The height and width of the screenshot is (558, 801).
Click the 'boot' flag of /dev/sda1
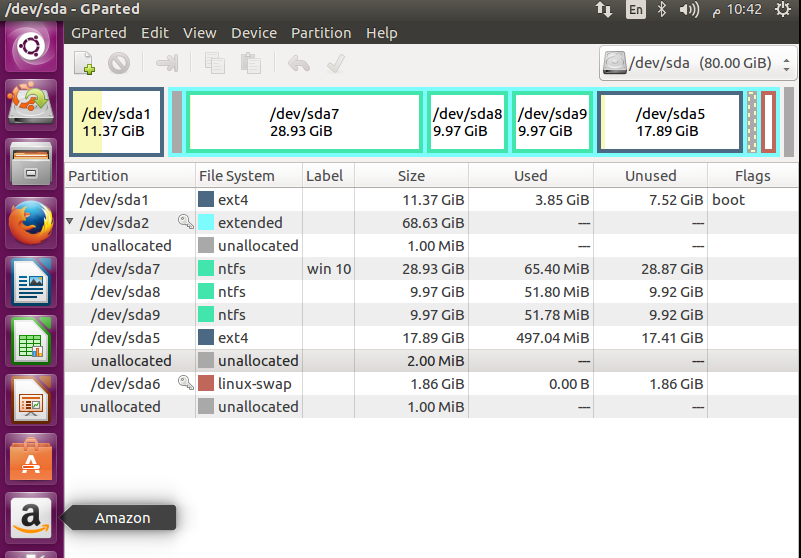click(x=728, y=200)
